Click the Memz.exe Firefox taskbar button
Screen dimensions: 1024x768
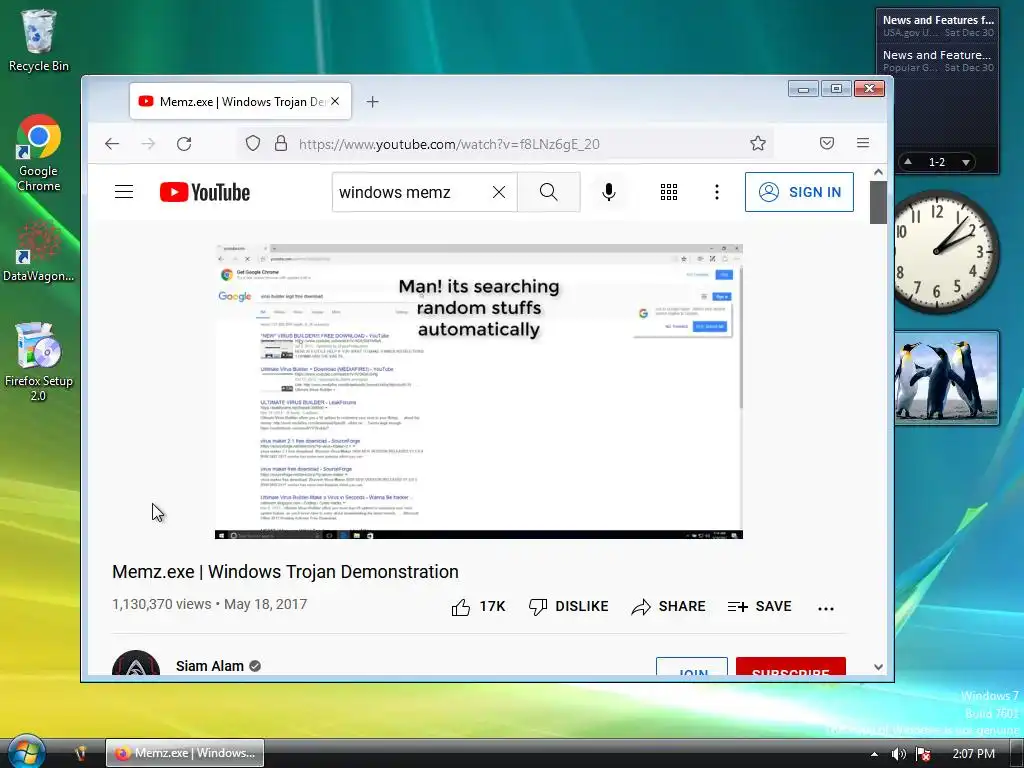(x=185, y=753)
